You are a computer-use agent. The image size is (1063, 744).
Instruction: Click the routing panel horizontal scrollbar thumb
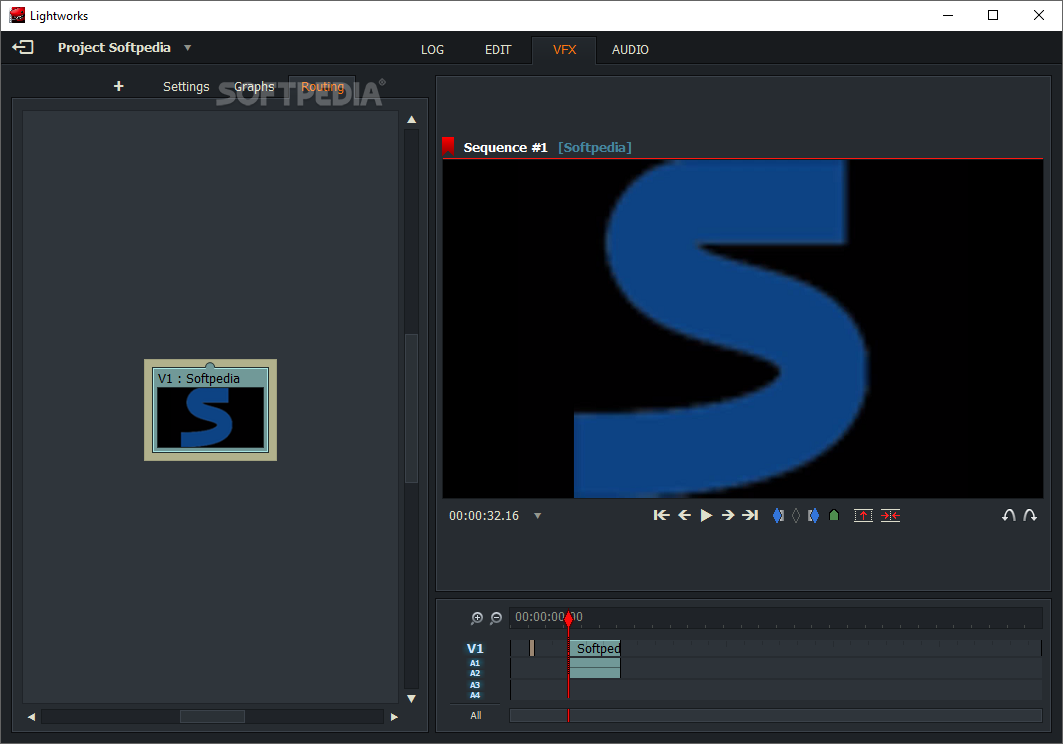click(212, 717)
